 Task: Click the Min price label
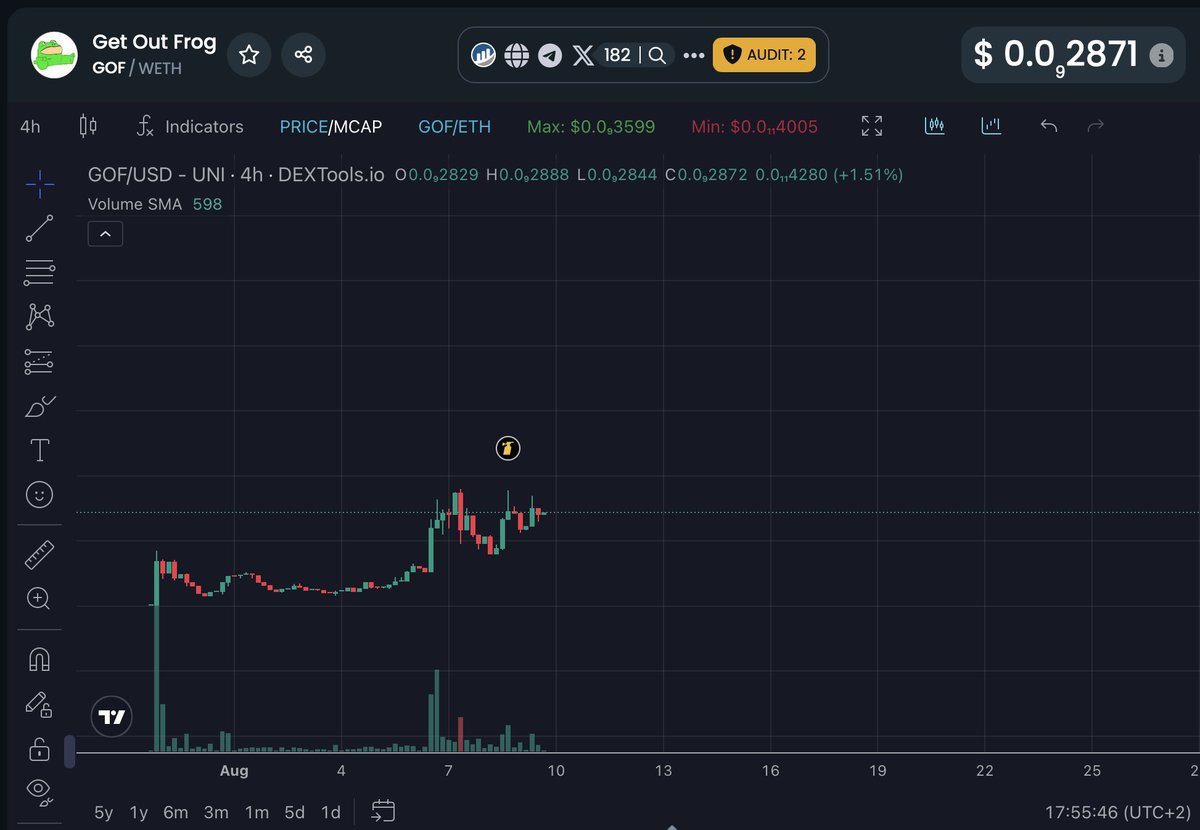[x=754, y=127]
